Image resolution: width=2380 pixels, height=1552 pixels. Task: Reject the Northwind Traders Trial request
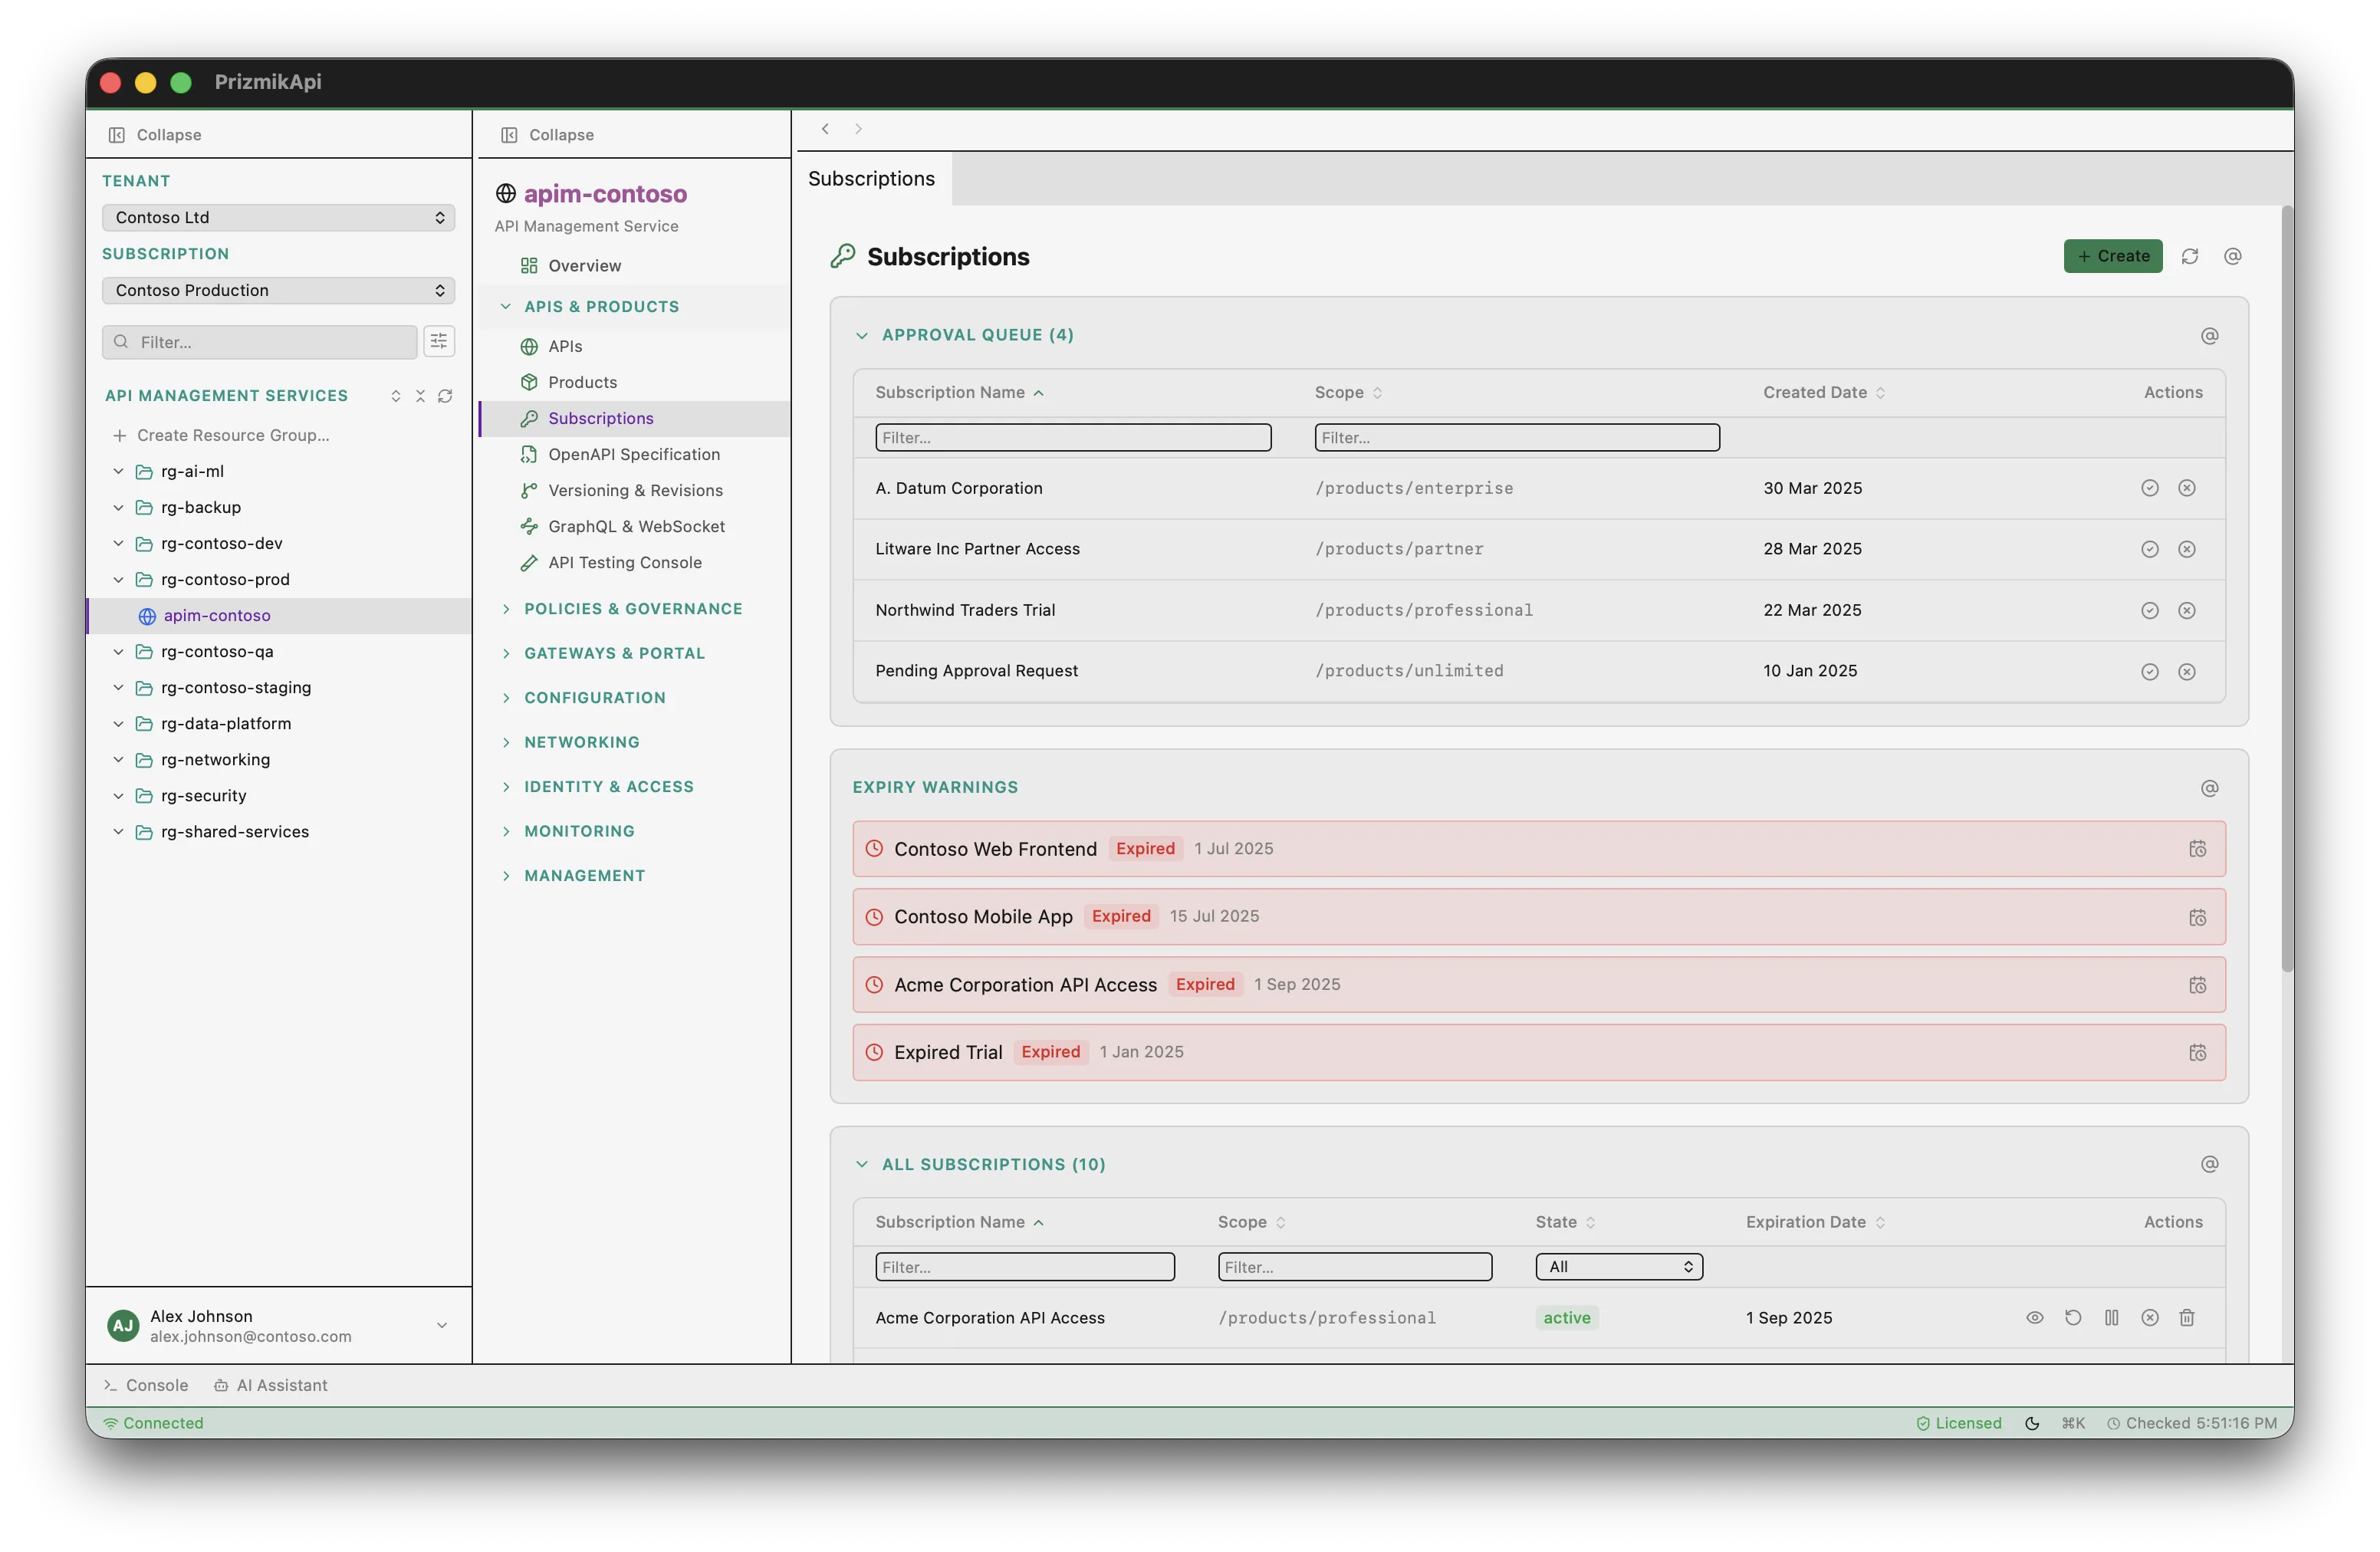(x=2188, y=610)
